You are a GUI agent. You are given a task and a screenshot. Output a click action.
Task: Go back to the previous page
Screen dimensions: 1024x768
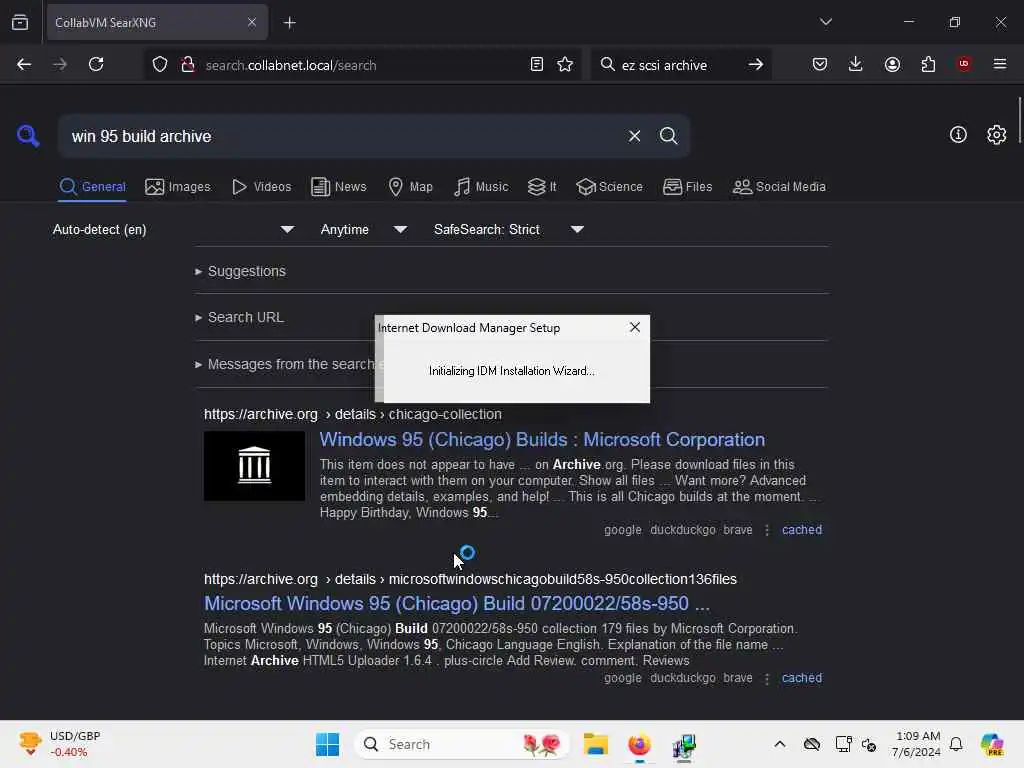click(24, 64)
